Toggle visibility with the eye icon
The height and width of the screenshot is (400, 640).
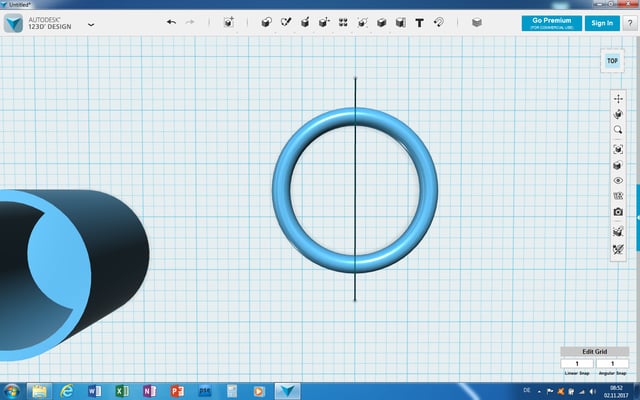[618, 180]
